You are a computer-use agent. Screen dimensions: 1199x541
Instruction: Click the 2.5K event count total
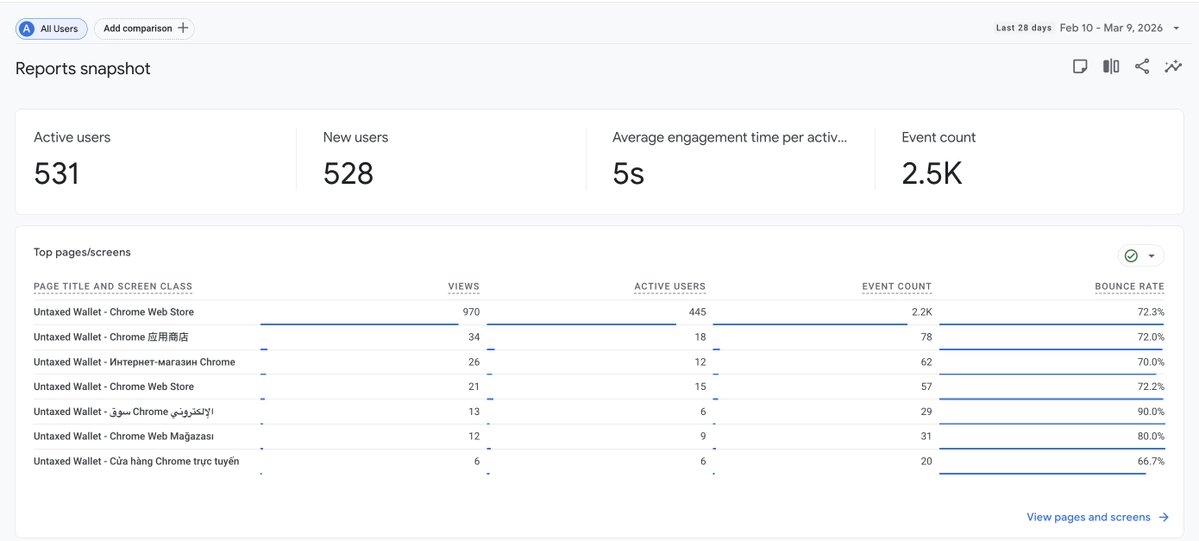point(931,174)
